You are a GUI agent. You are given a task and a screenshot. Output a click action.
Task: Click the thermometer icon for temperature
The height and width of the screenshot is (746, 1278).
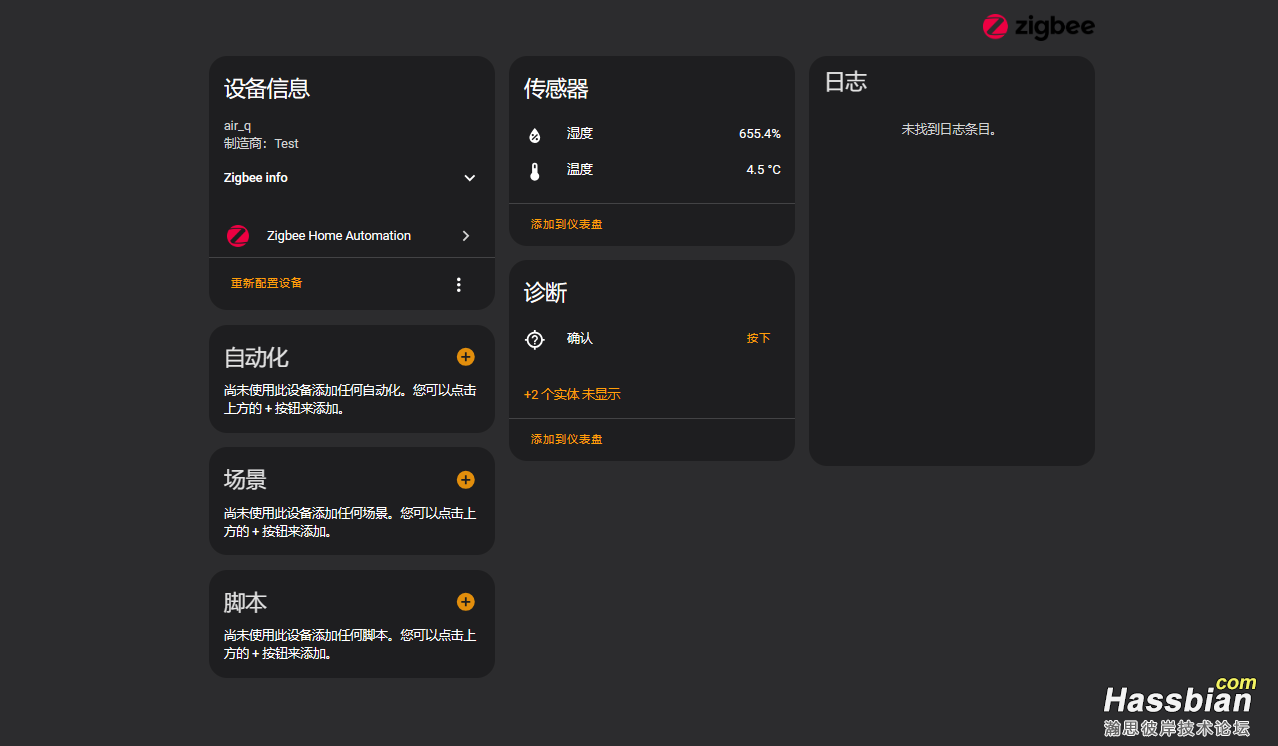click(x=535, y=171)
